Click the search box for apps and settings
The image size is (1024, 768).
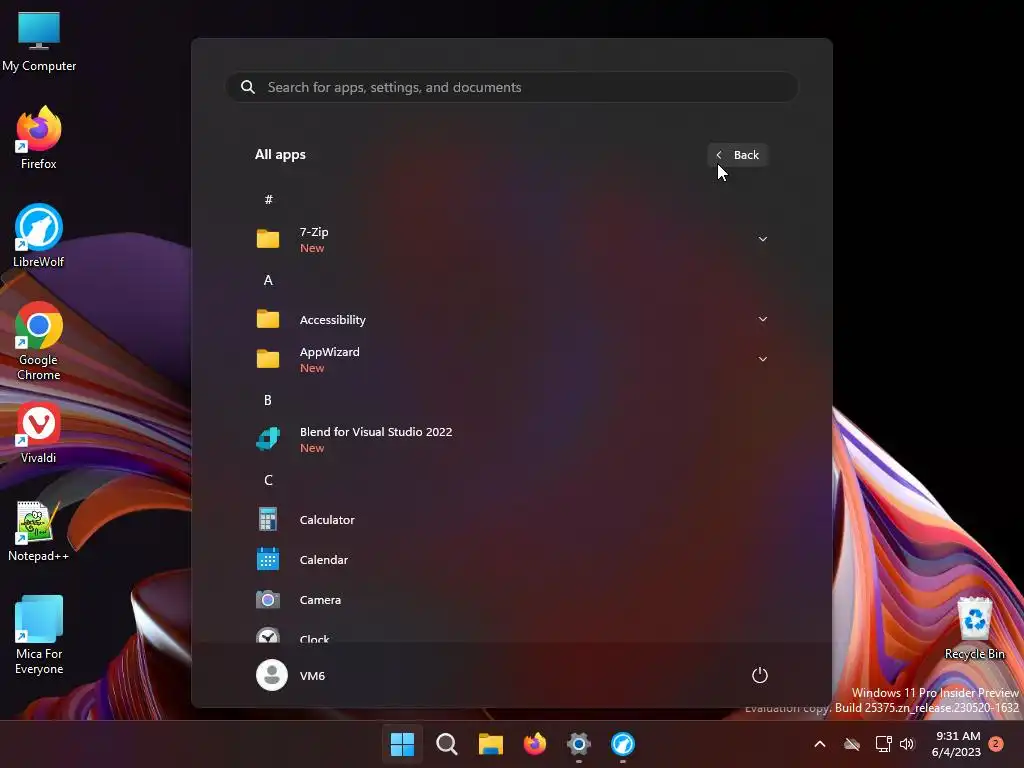(511, 87)
